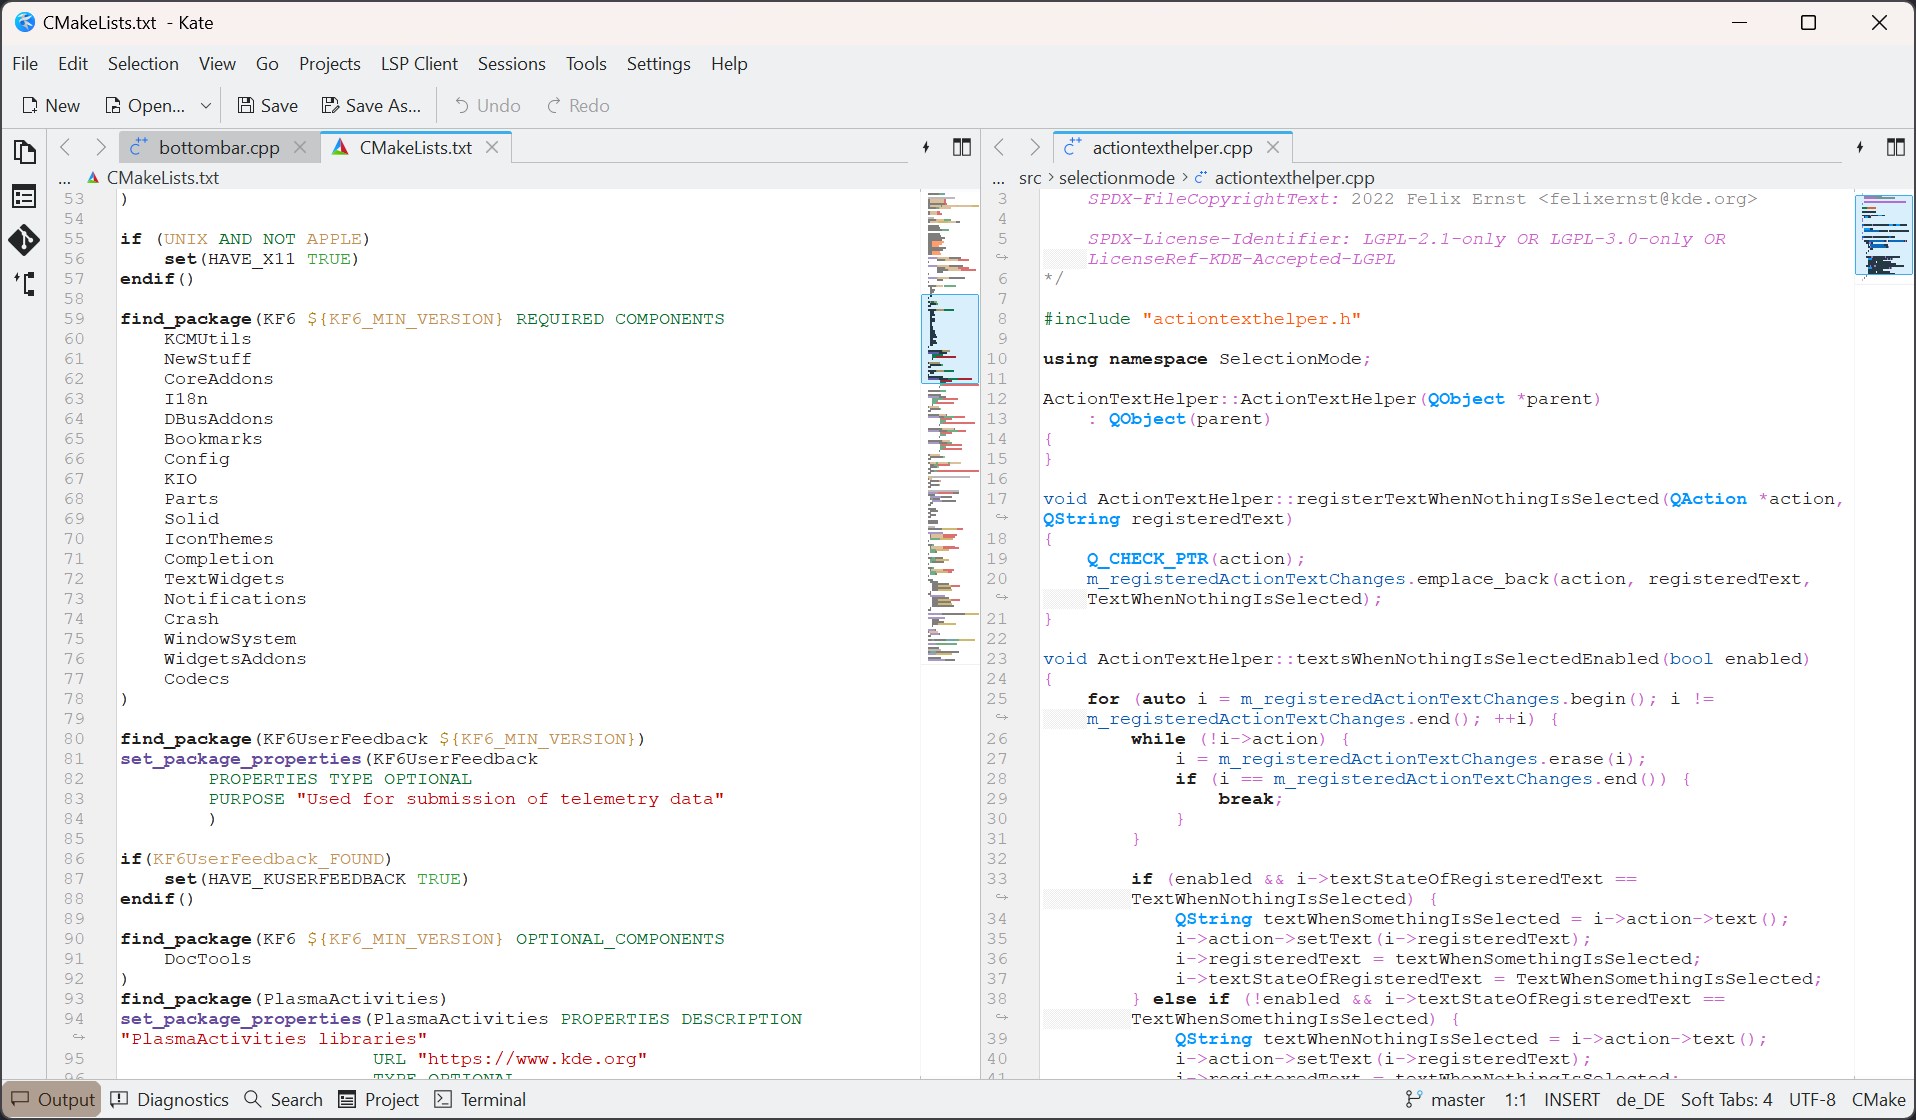The width and height of the screenshot is (1916, 1120).
Task: Open the LSP Client menu
Action: [x=418, y=64]
